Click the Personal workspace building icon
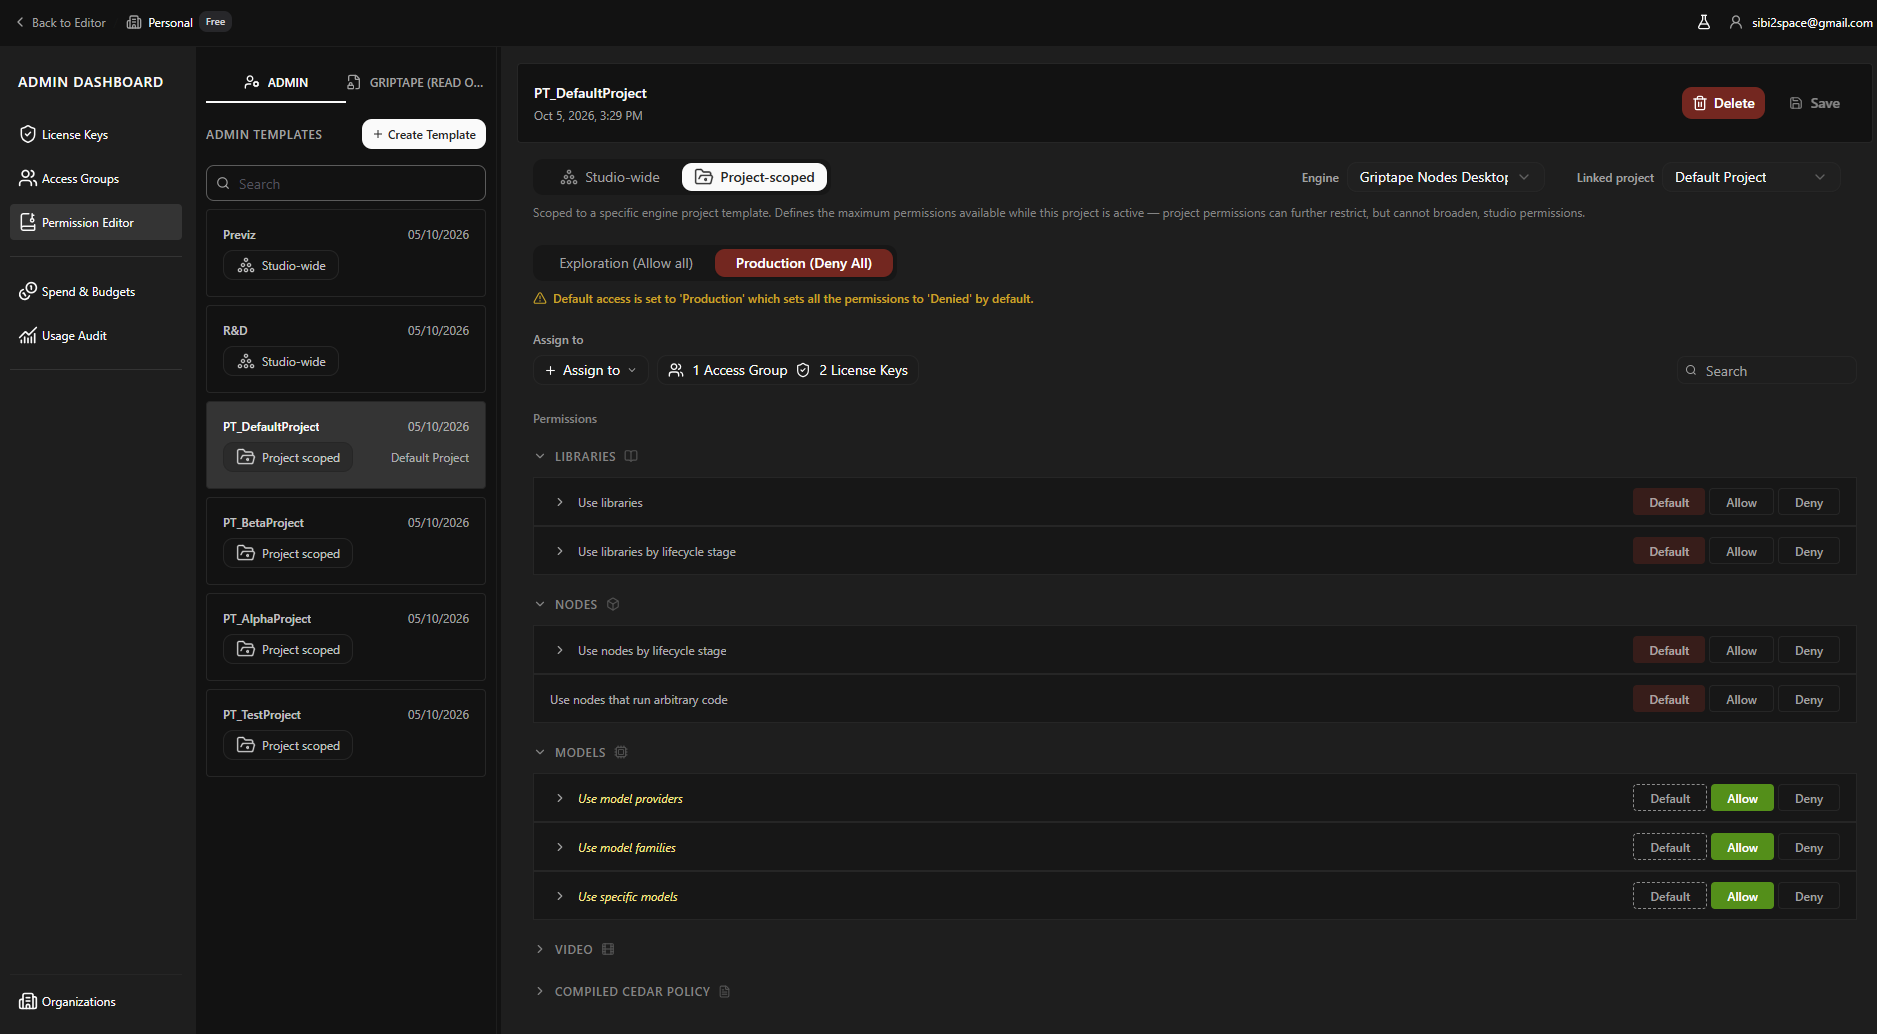Viewport: 1877px width, 1034px height. coord(134,22)
